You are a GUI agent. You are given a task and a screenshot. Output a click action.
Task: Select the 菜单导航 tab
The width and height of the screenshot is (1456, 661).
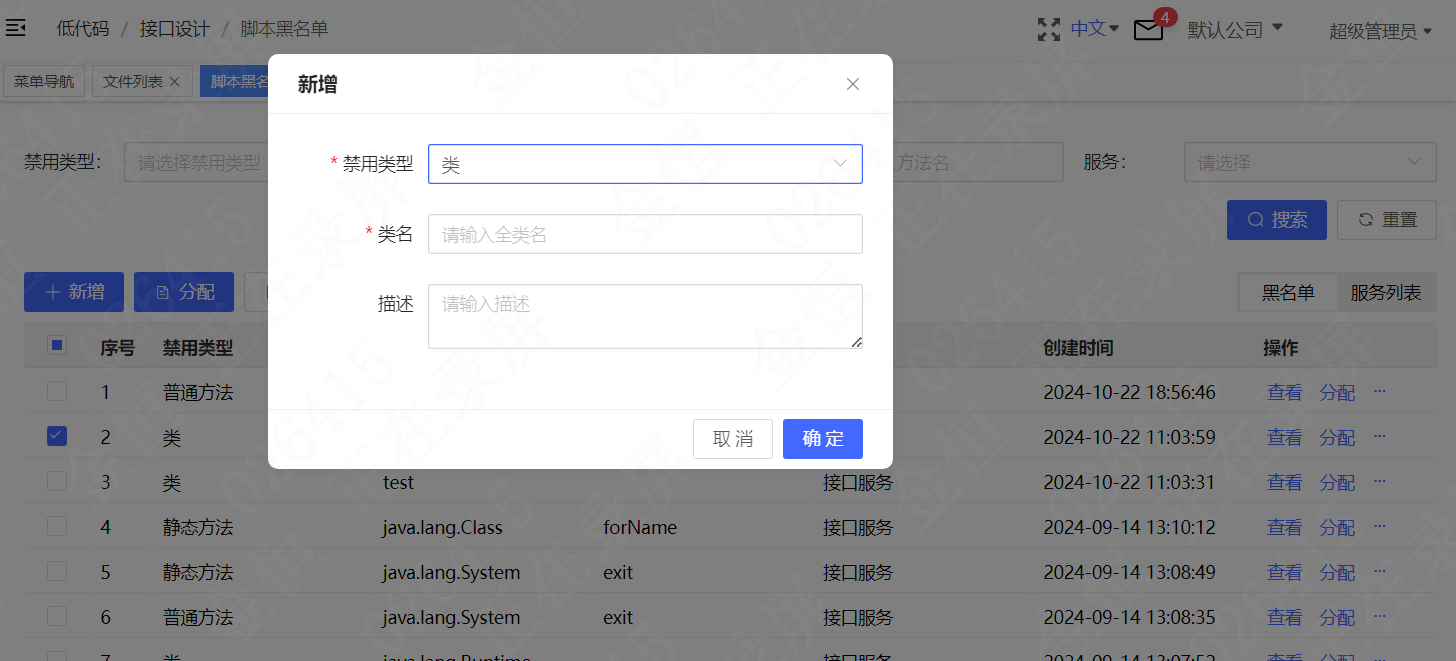click(44, 82)
